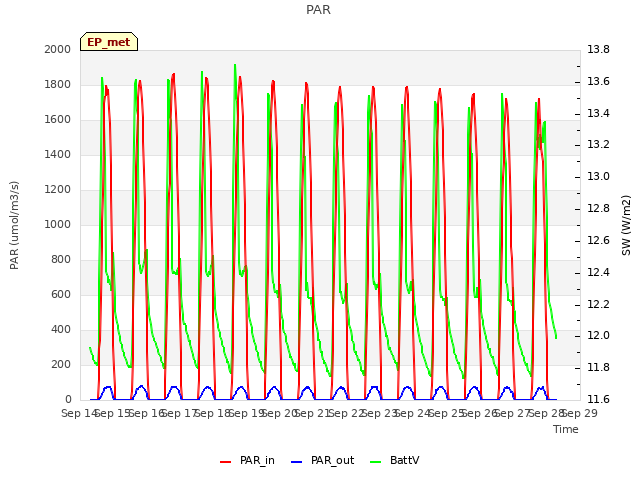640x480 pixels.
Task: Click the green BattV legend swatch
Action: pyautogui.click(x=376, y=462)
